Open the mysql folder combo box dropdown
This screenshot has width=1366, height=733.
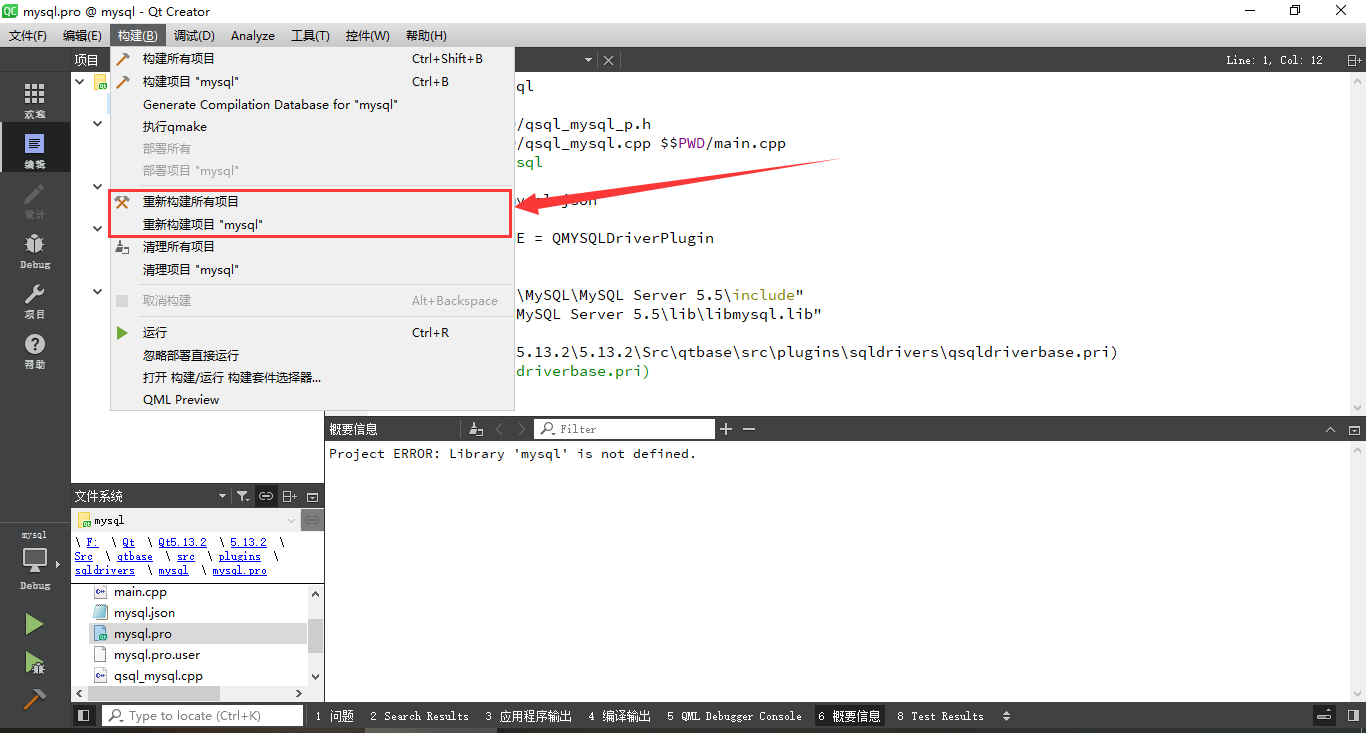290,519
